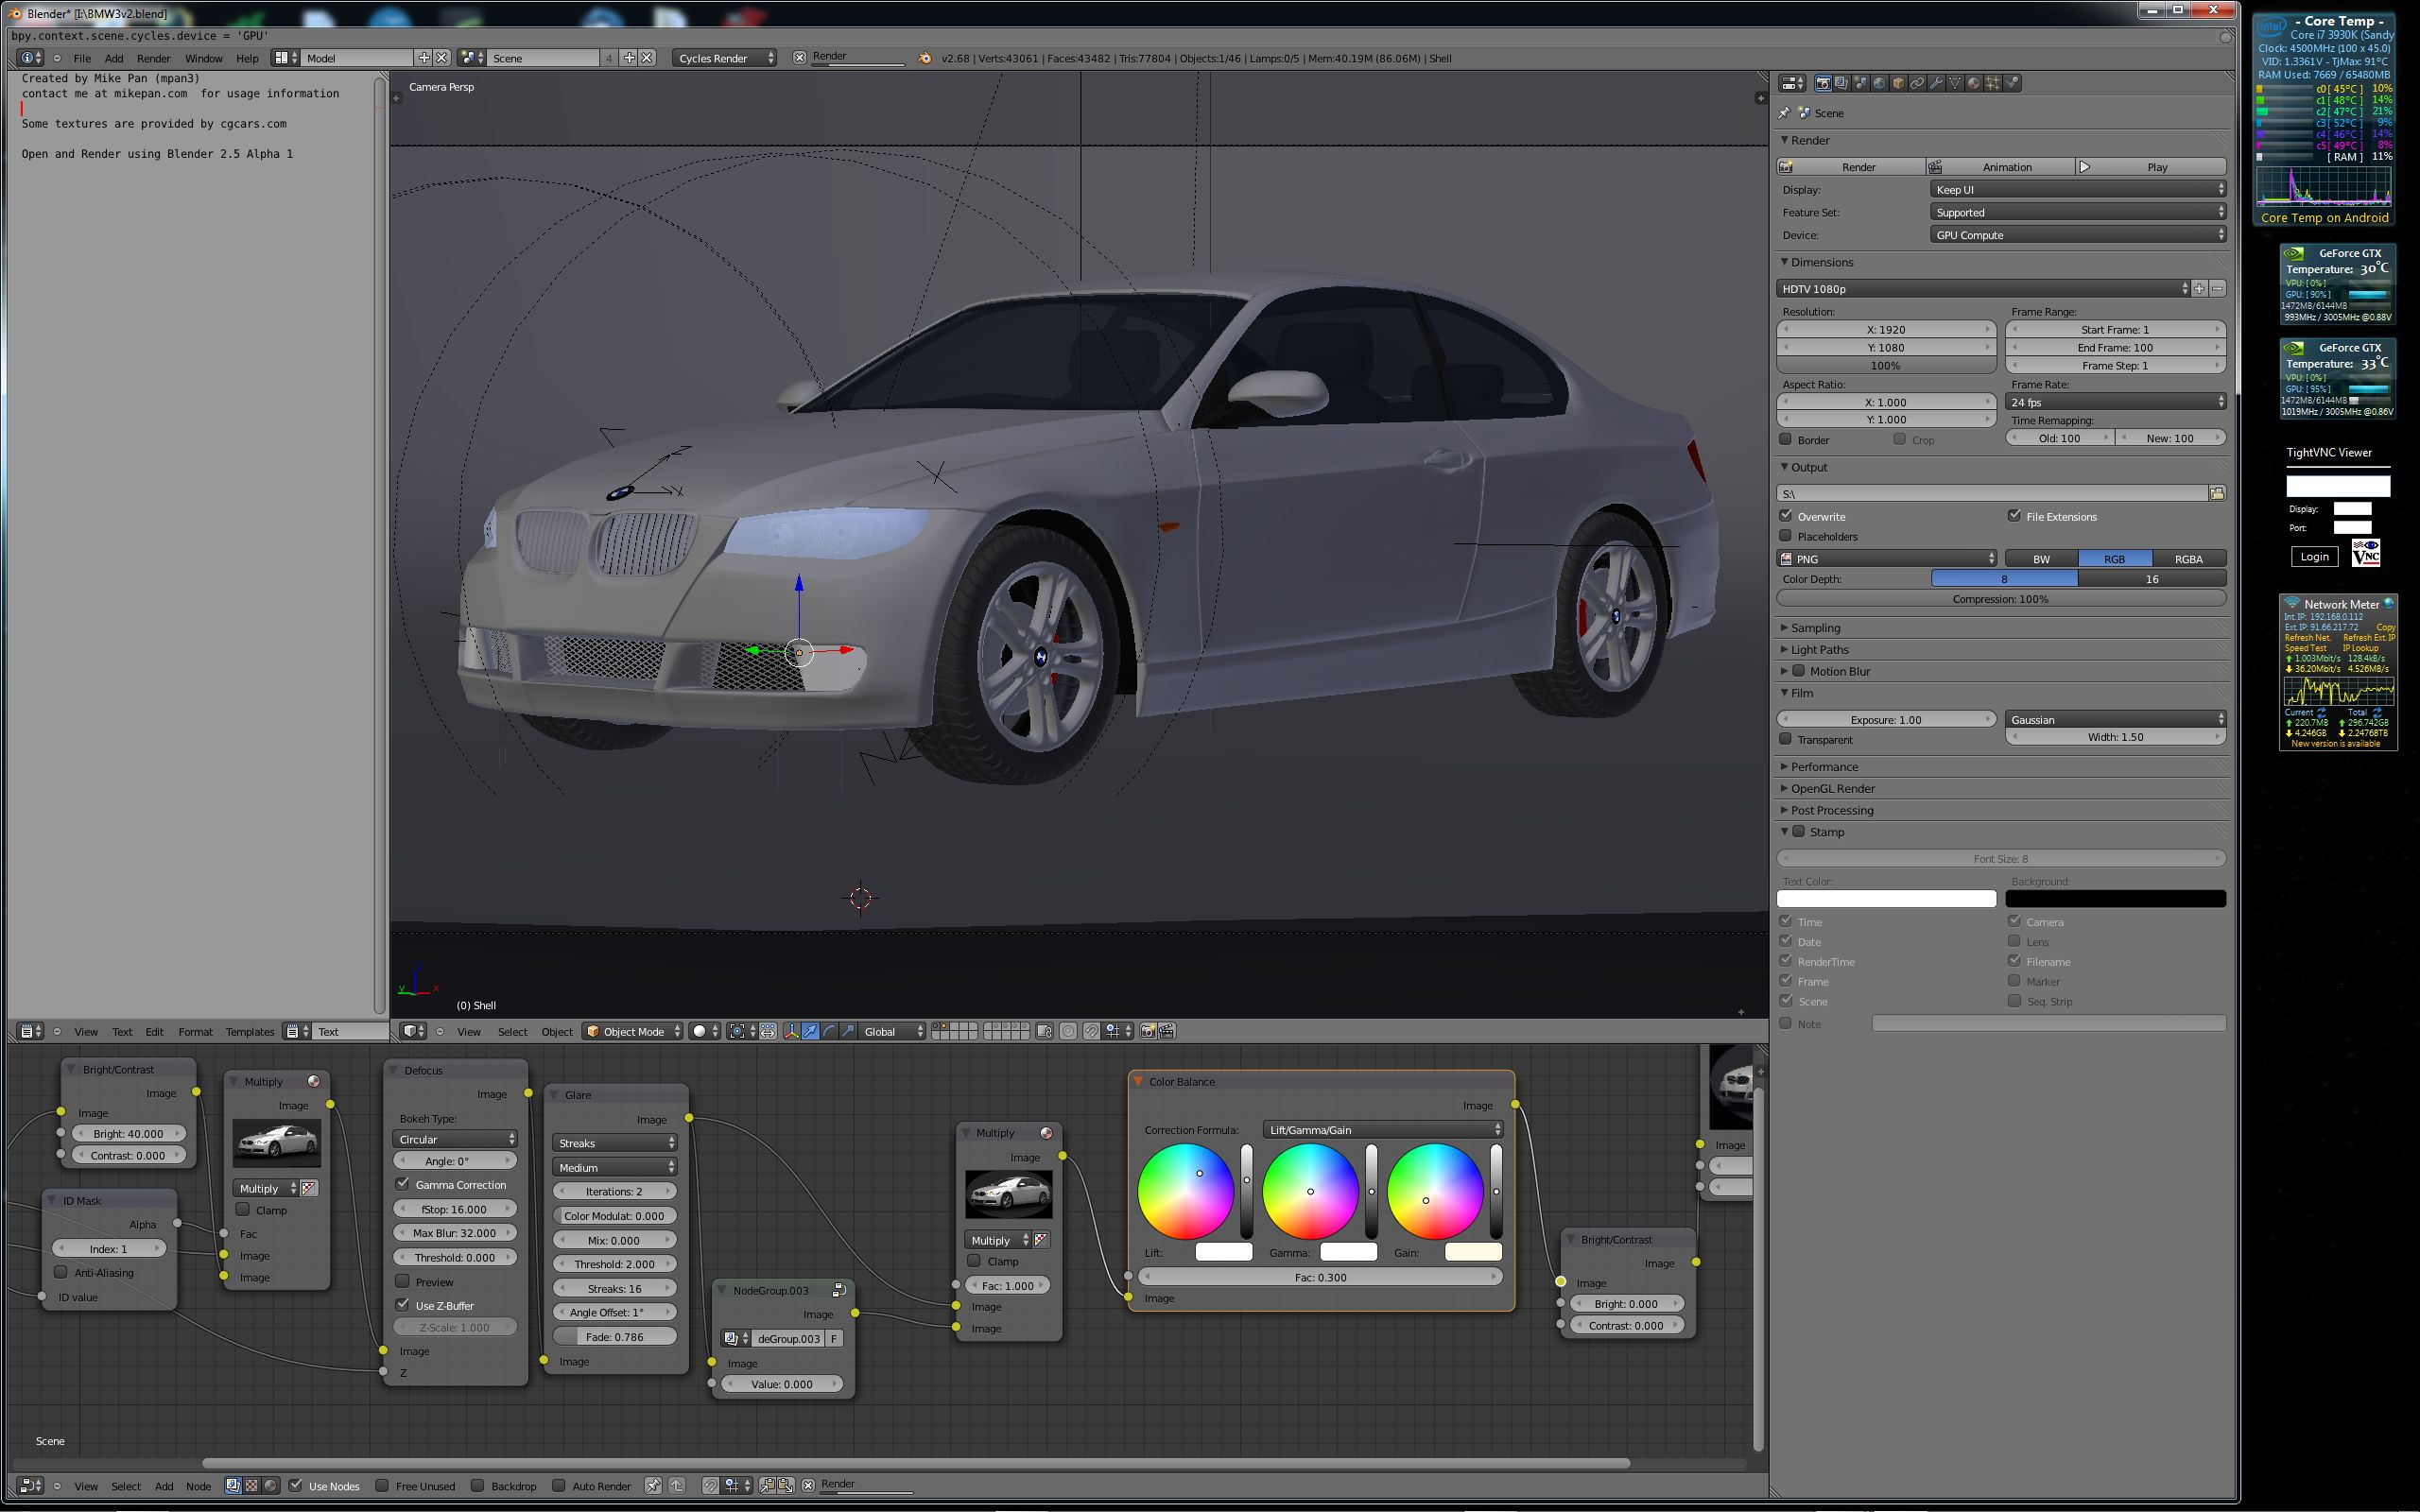Open the Object properties cube icon
The width and height of the screenshot is (2420, 1512).
1899,83
